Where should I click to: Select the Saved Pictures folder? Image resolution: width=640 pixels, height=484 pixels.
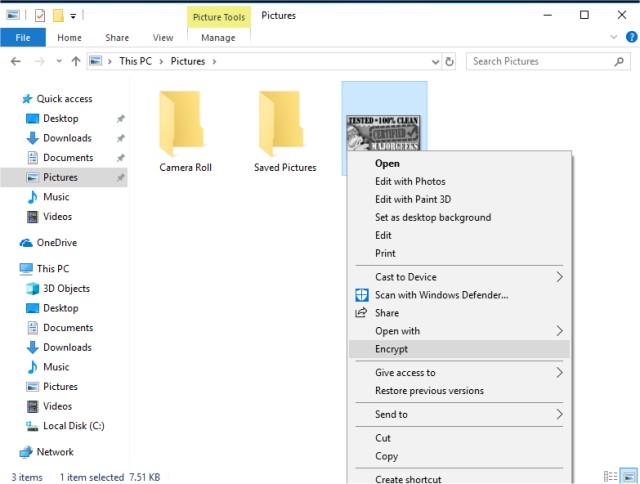point(284,130)
